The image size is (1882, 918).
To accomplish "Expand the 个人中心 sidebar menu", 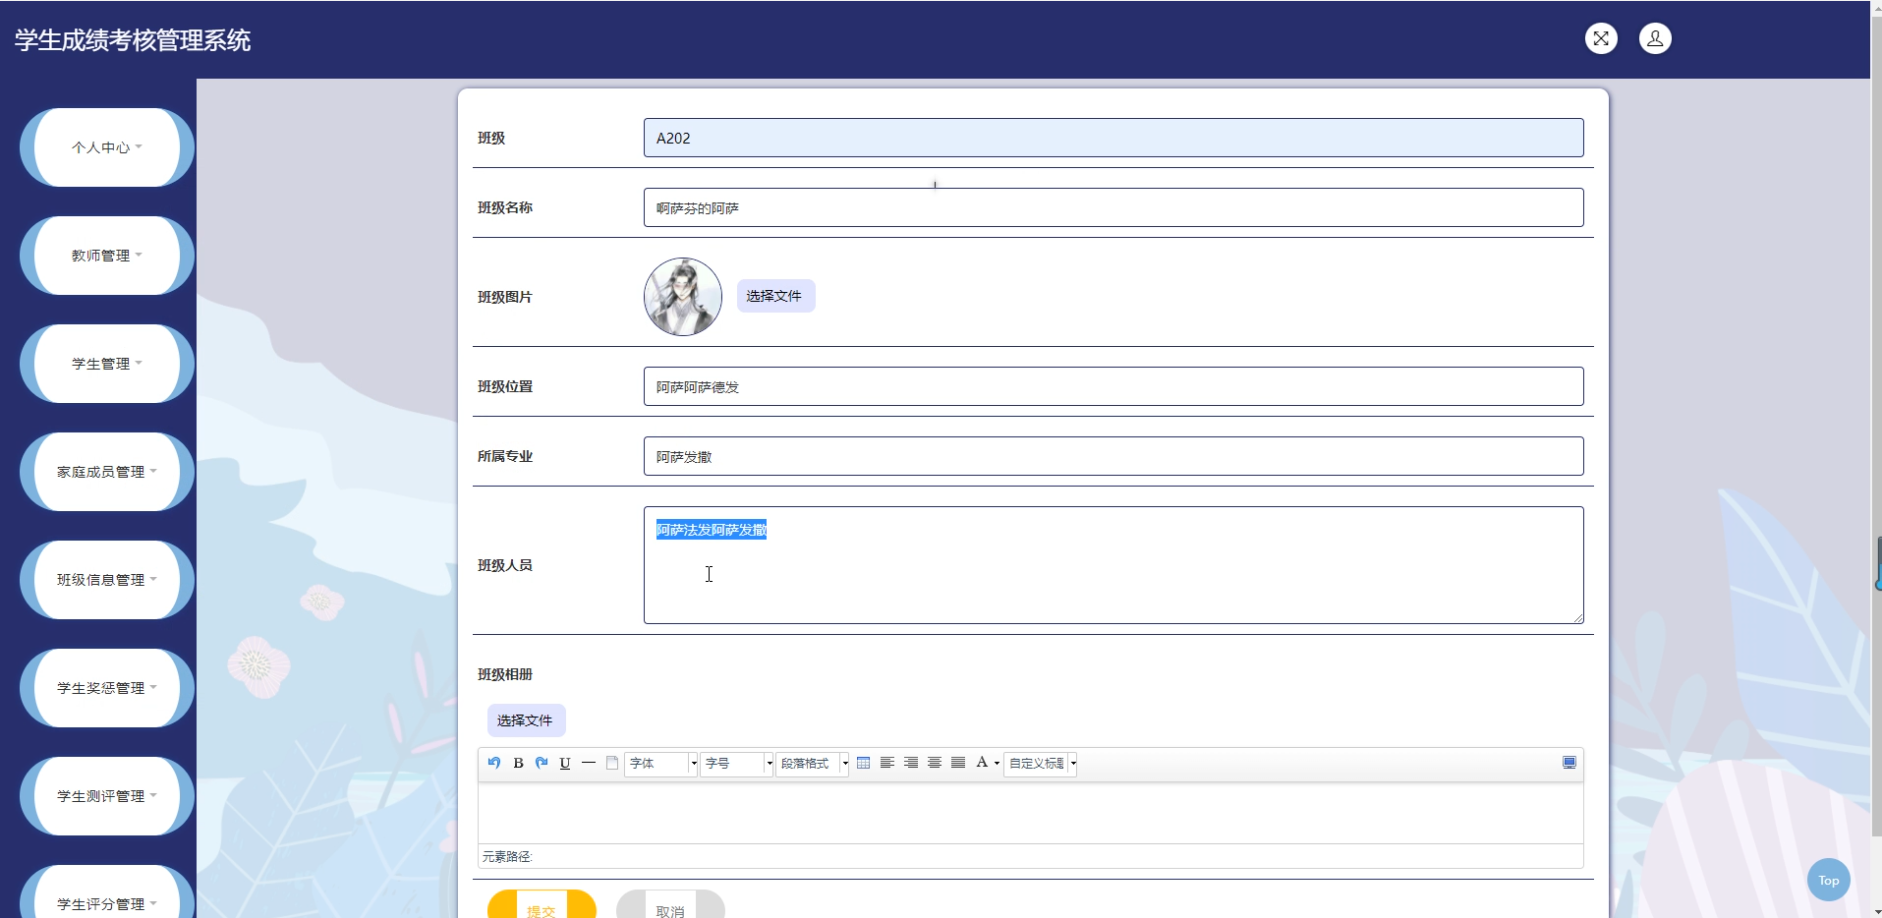I will pyautogui.click(x=107, y=147).
